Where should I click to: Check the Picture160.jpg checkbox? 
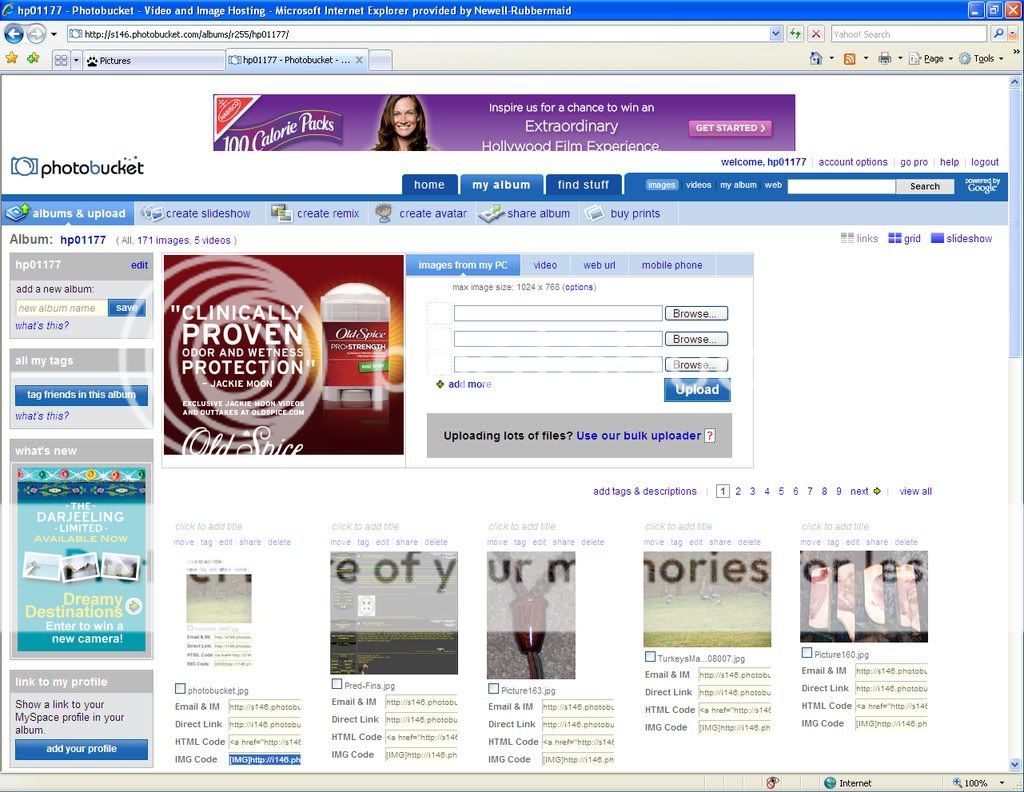807,652
